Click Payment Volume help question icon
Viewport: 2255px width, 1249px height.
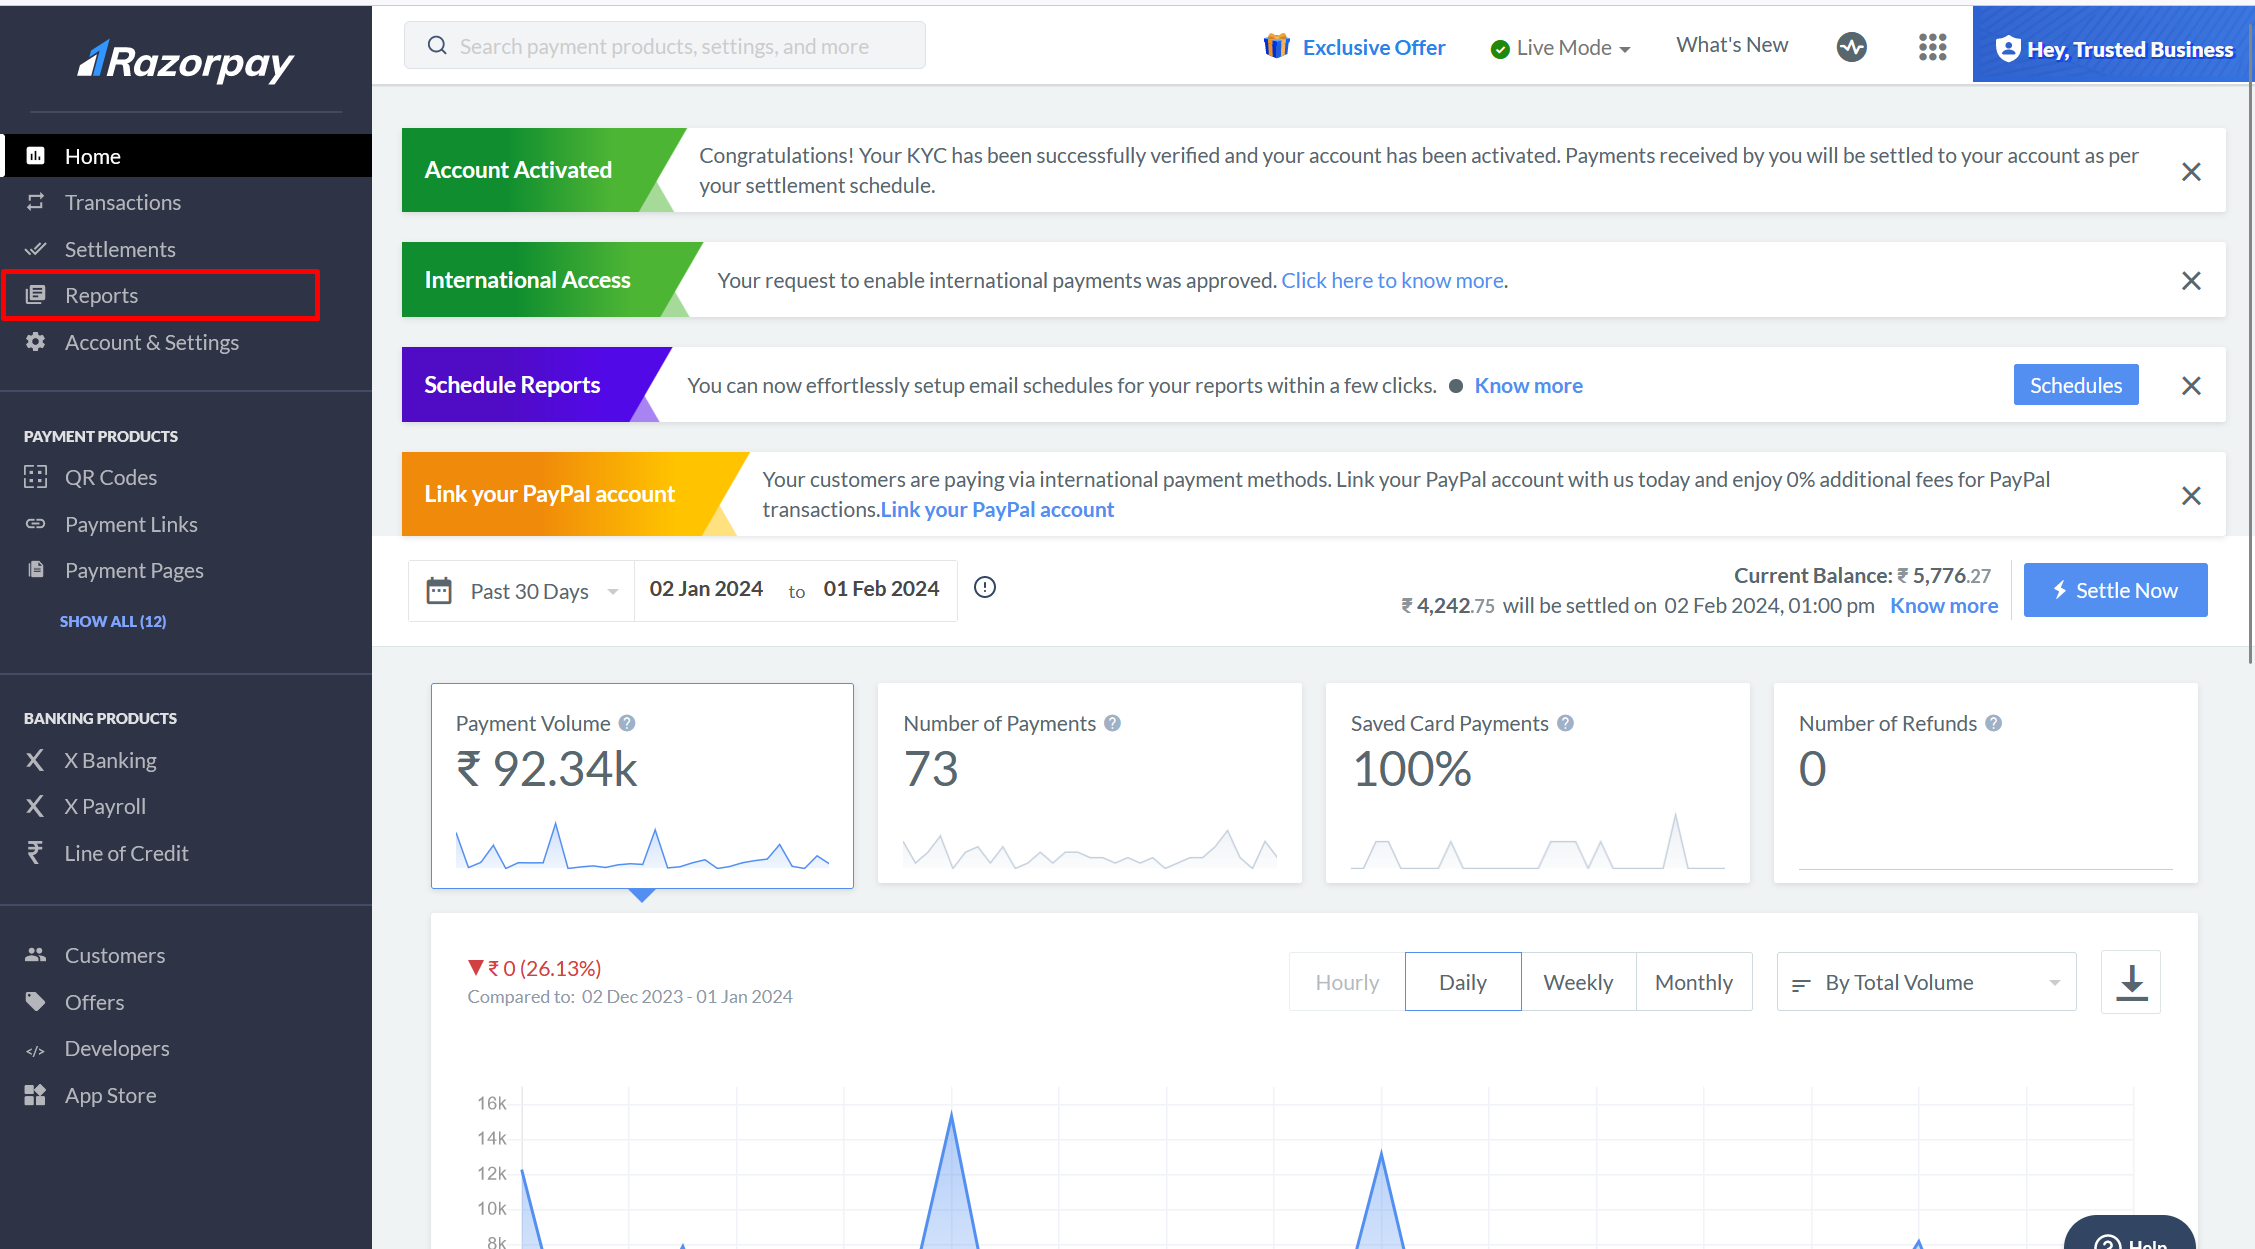pos(627,723)
